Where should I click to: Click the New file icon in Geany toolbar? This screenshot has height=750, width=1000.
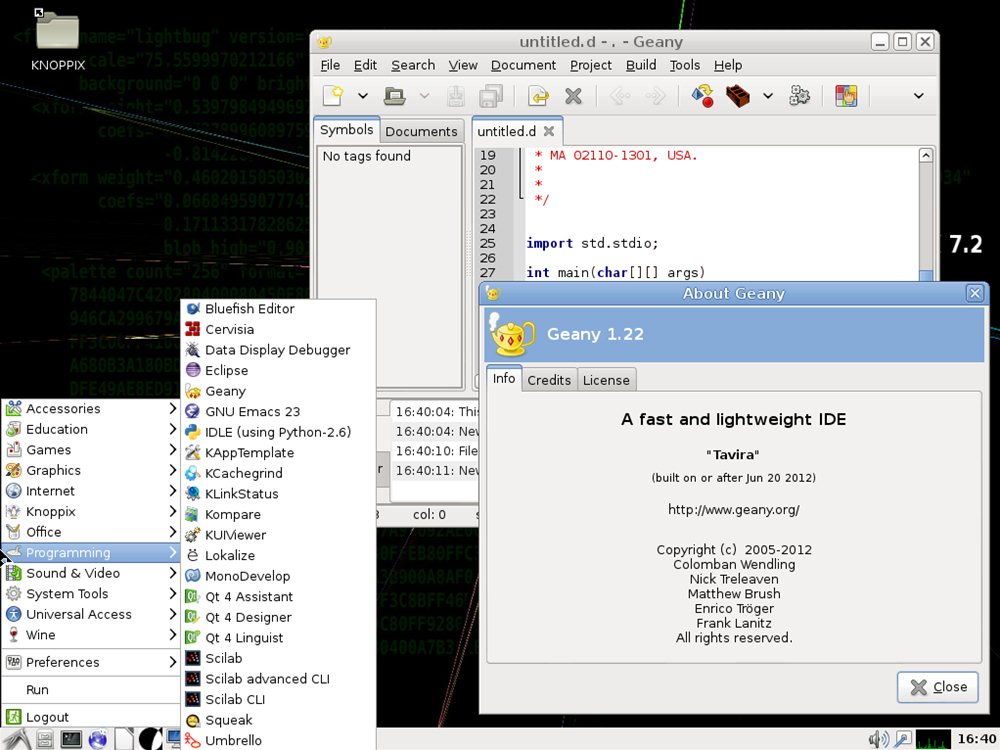point(333,96)
